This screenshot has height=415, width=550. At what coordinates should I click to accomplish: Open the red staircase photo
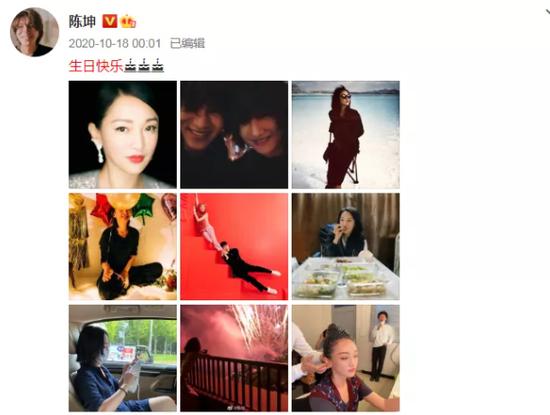(234, 246)
